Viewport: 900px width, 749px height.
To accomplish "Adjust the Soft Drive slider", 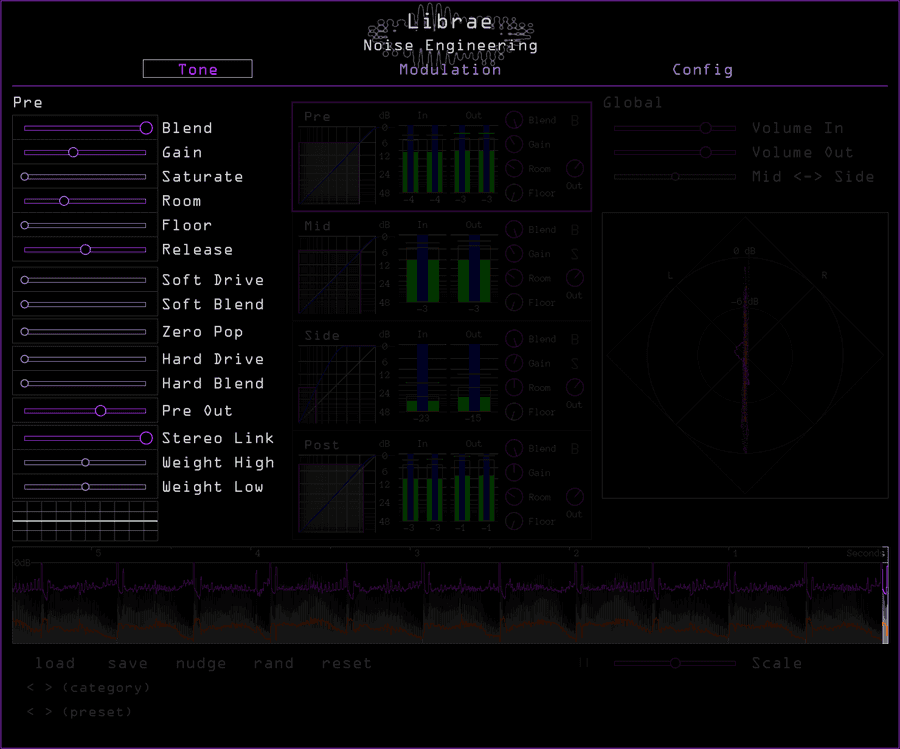I will 85,280.
